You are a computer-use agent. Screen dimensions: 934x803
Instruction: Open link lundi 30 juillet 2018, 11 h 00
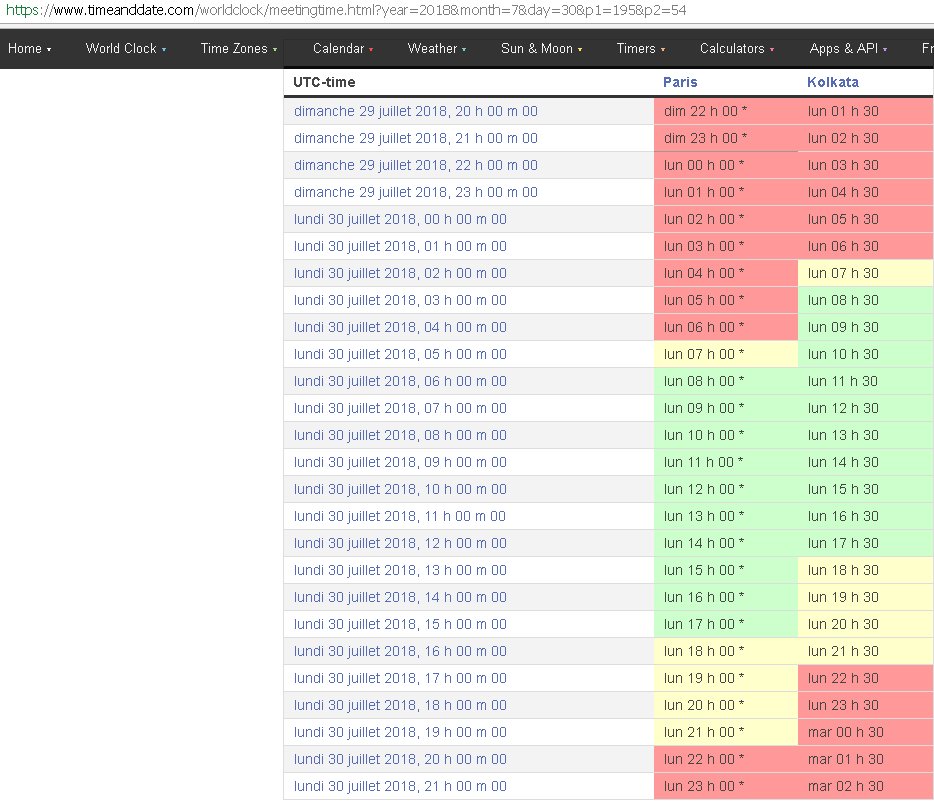point(400,516)
